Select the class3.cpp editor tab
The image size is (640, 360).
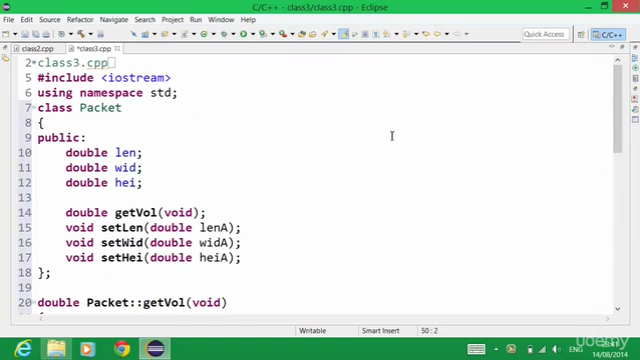point(94,49)
